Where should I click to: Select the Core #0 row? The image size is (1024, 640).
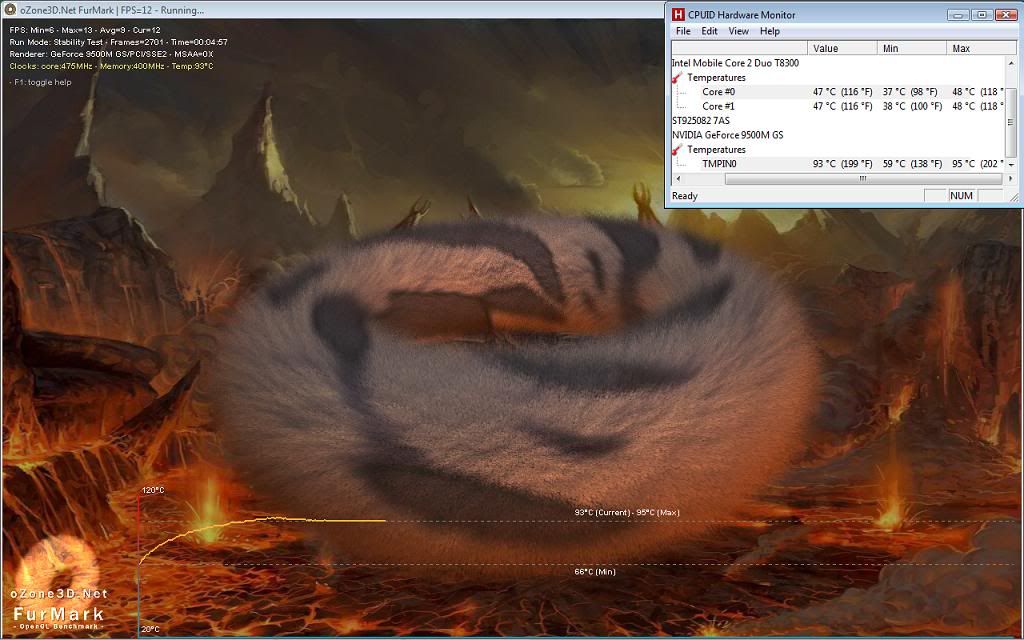tap(838, 91)
